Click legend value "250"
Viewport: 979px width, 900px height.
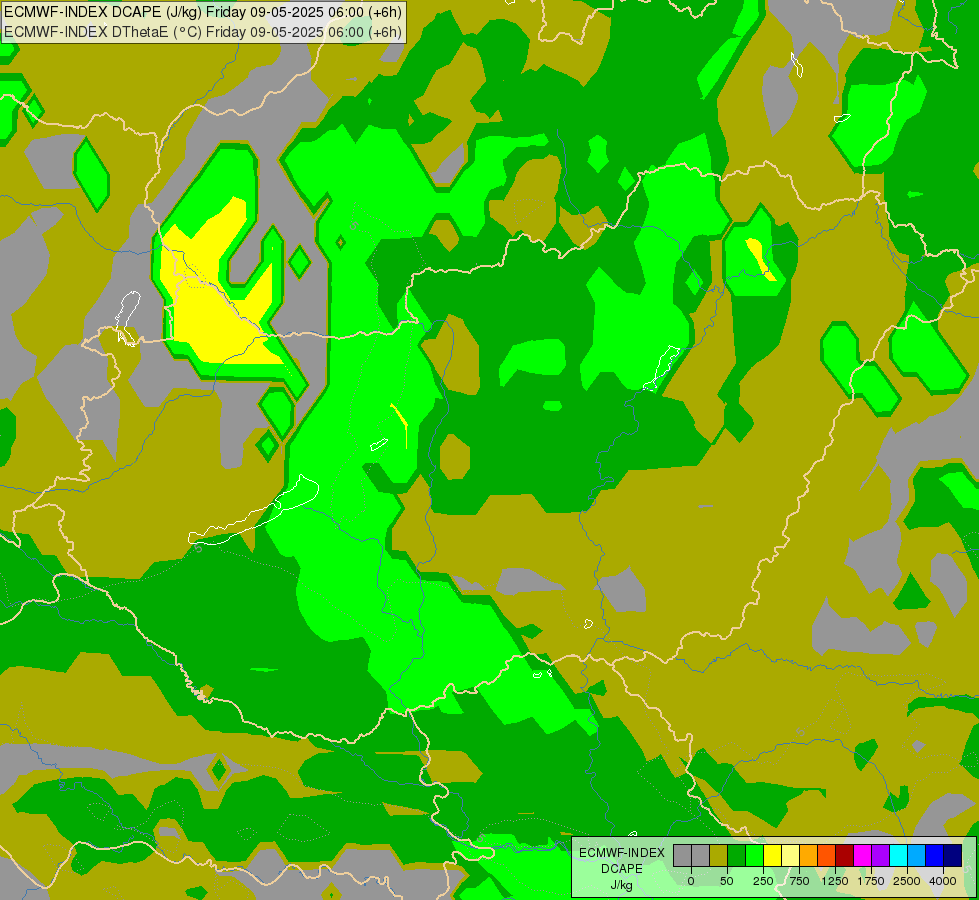point(763,881)
